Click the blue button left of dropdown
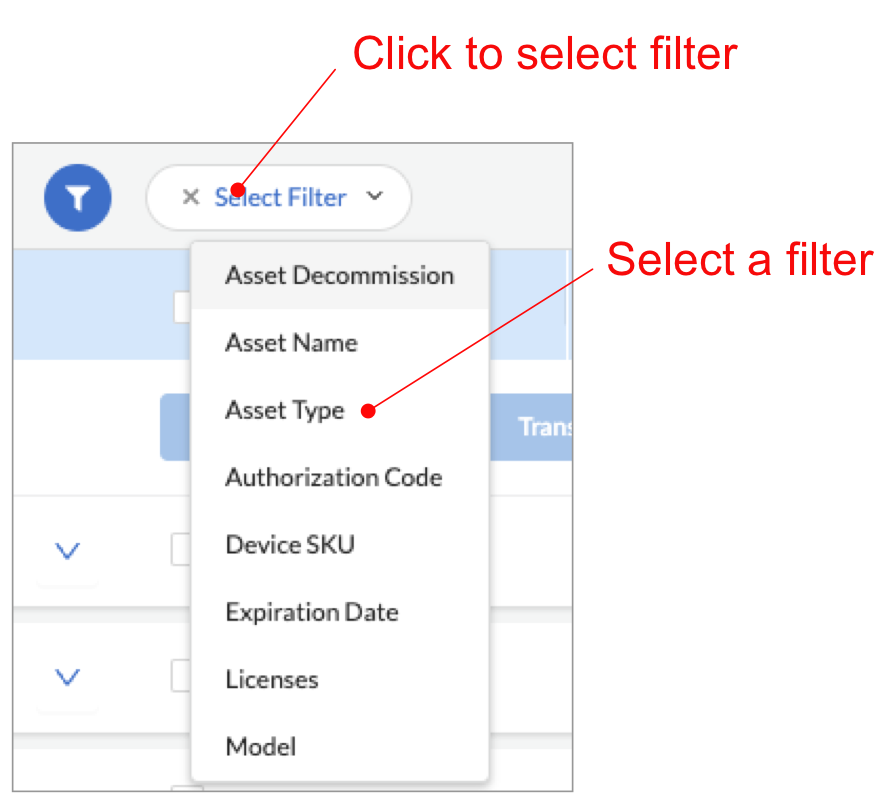The height and width of the screenshot is (802, 885). [175, 427]
